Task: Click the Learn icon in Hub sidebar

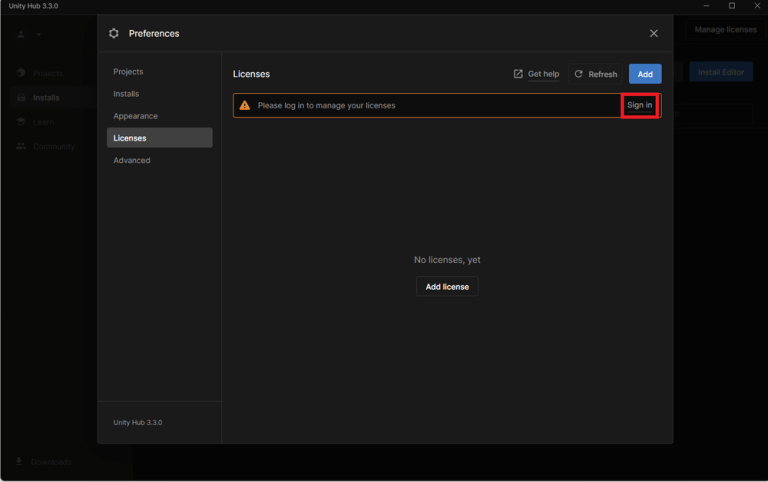Action: 22,122
